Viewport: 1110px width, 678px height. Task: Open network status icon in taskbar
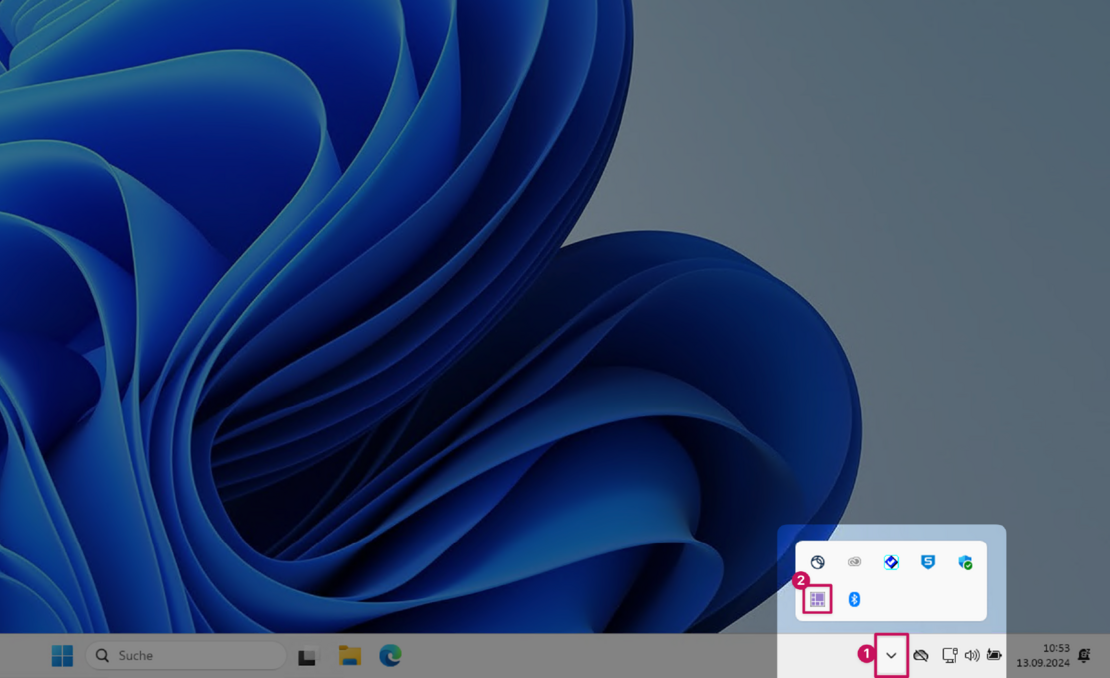coord(949,656)
